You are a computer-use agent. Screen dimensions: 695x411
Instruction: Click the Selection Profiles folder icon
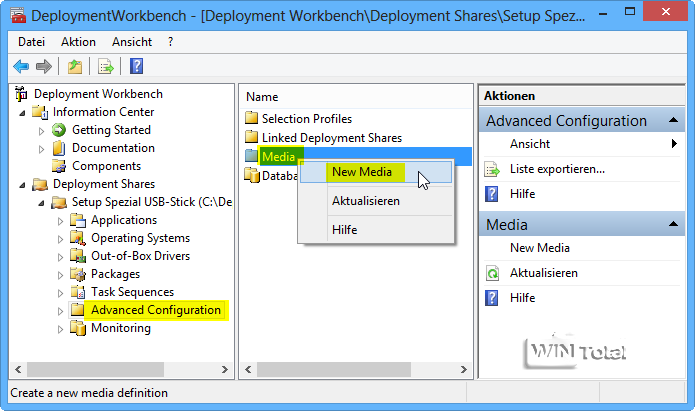(x=252, y=119)
